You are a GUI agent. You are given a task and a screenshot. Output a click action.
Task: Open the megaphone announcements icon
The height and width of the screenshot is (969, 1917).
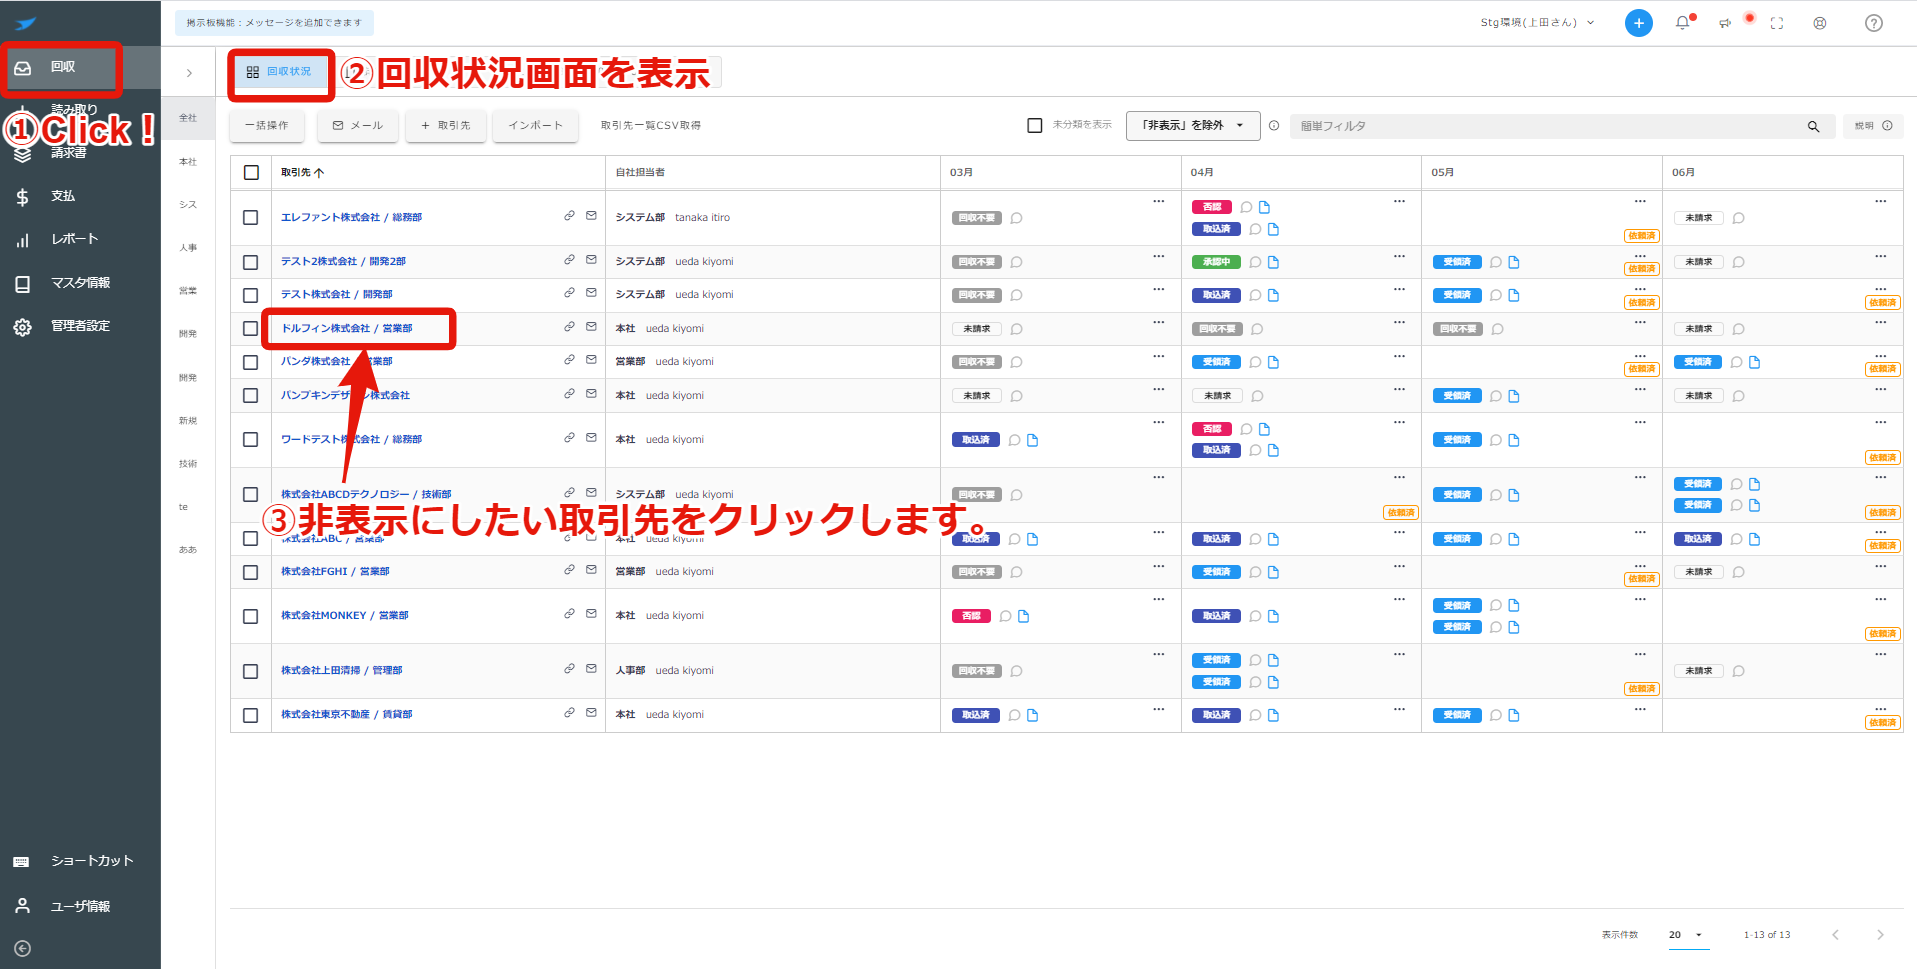click(1725, 23)
